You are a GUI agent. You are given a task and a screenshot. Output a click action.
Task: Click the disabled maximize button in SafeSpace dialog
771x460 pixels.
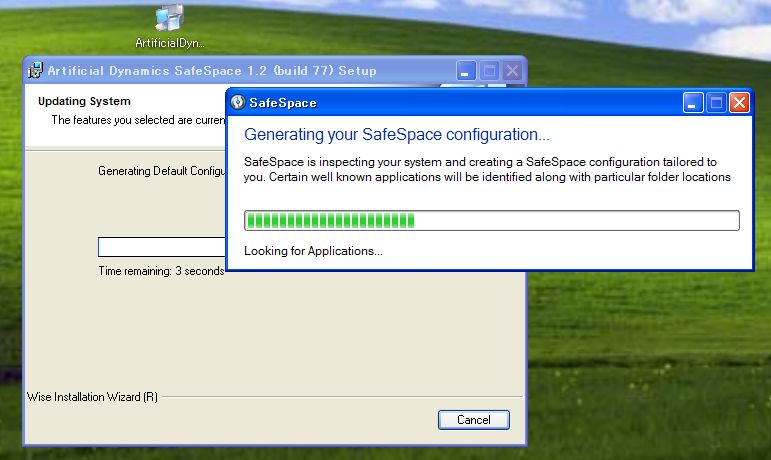click(716, 103)
